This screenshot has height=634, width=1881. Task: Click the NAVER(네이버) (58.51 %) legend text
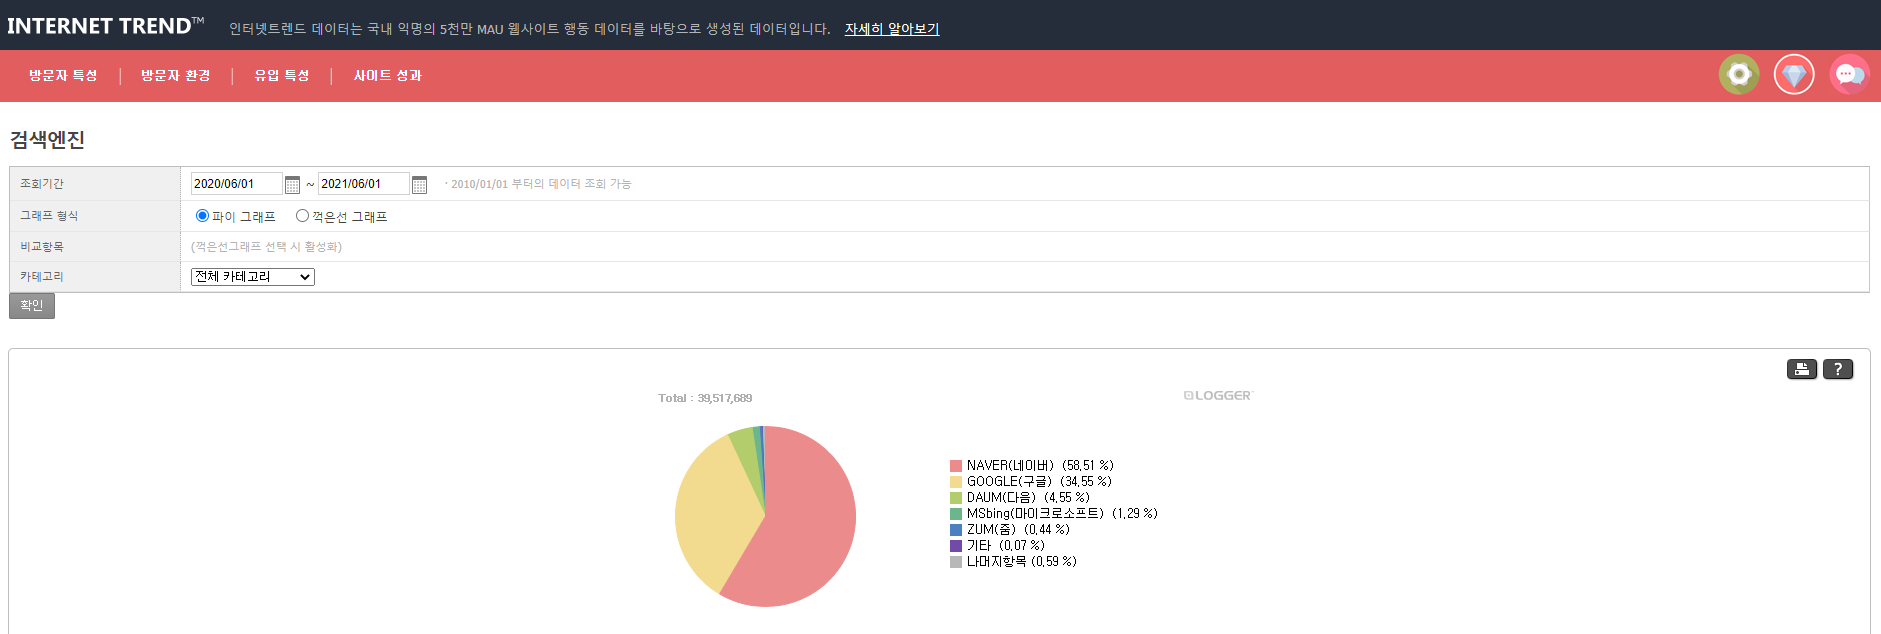[1040, 466]
